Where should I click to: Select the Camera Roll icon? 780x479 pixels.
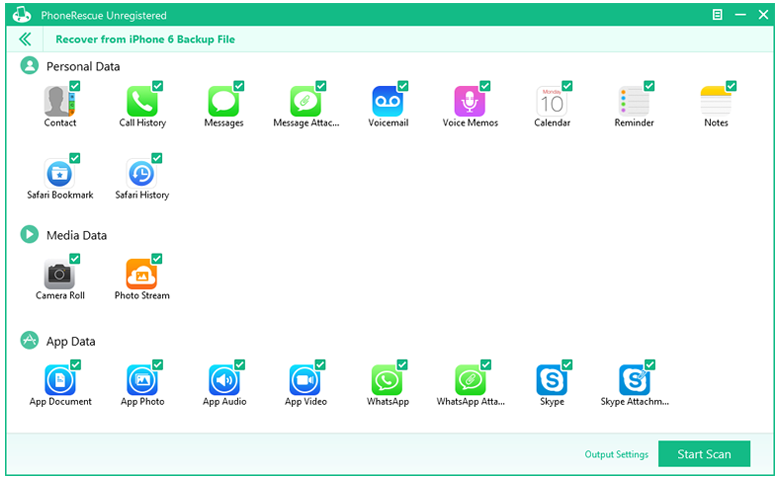59,274
